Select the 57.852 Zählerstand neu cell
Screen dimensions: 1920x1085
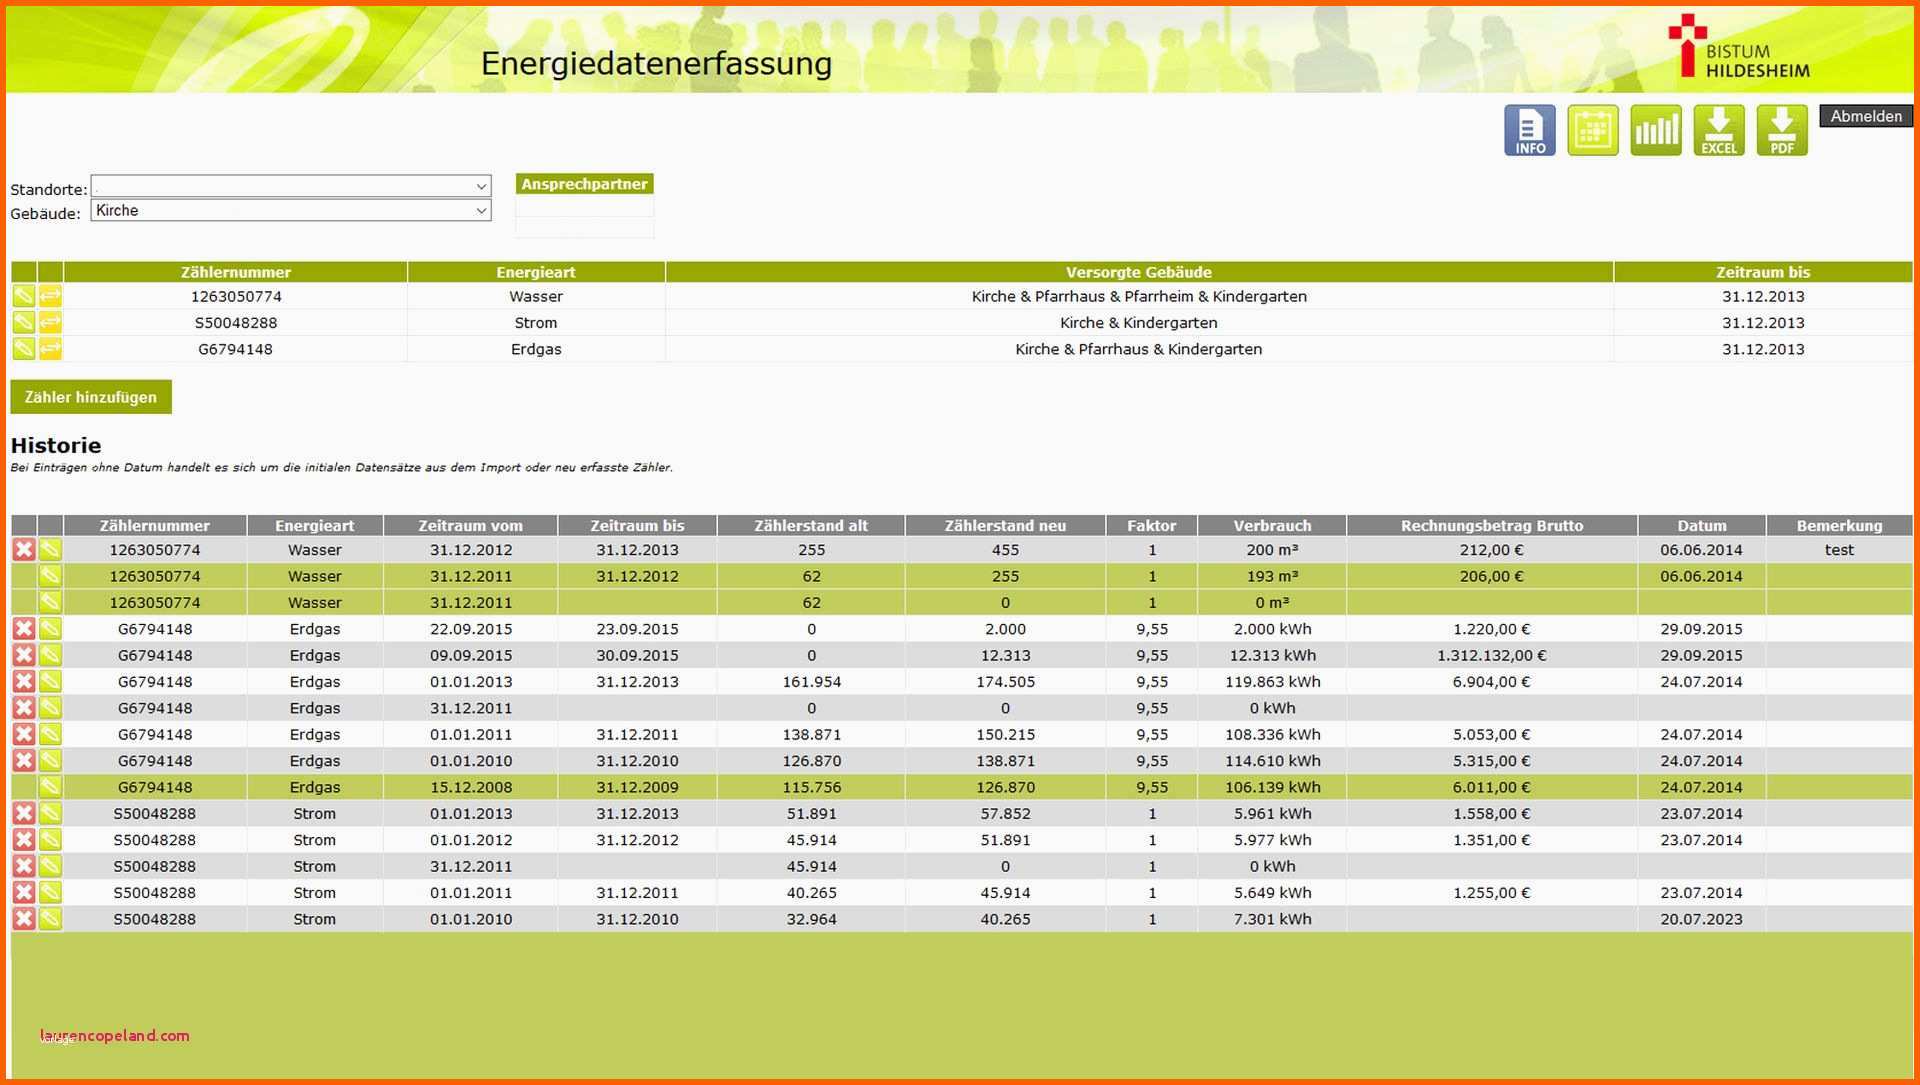click(1005, 814)
